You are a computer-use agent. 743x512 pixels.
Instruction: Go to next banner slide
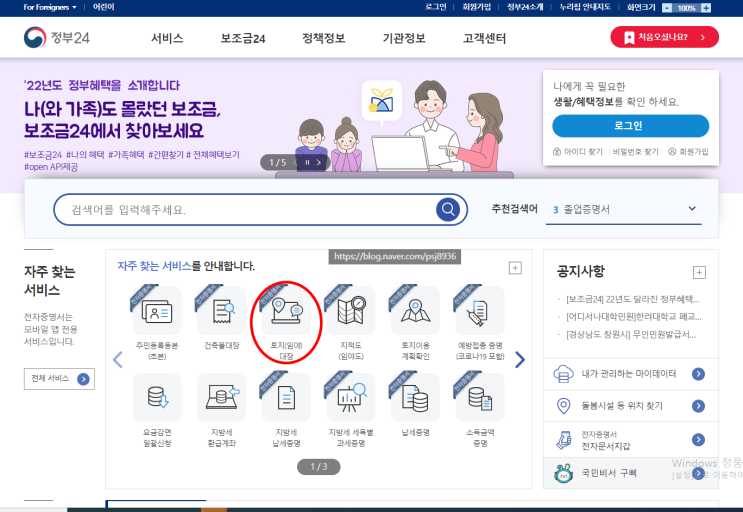(319, 162)
